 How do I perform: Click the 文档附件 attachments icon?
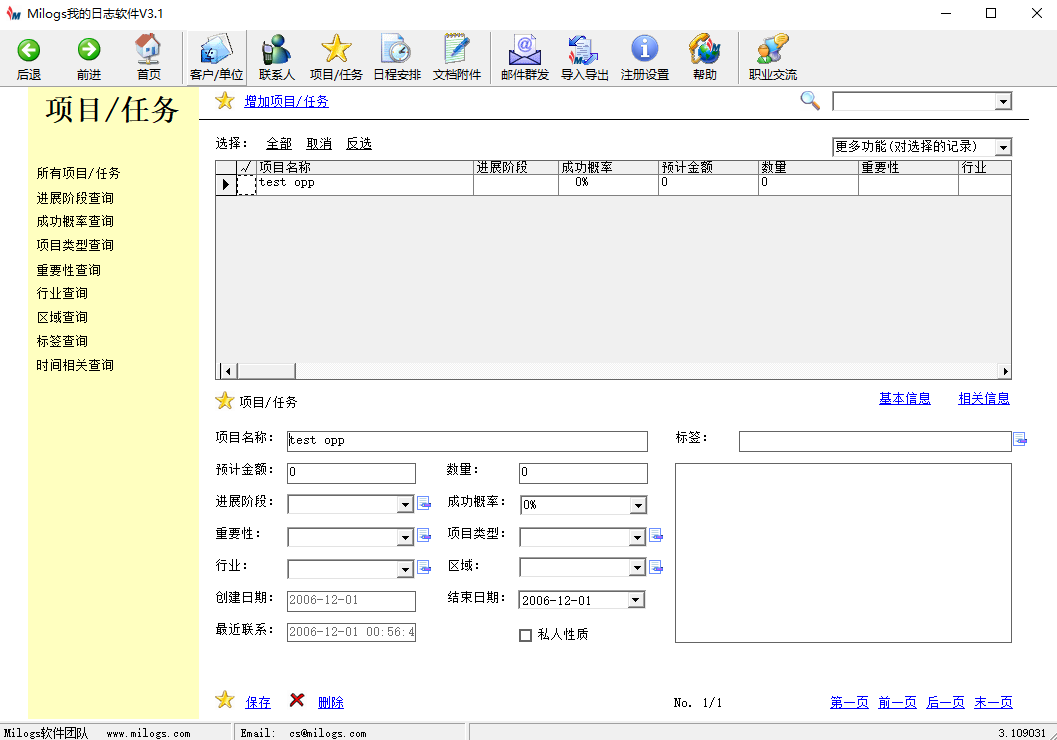point(457,57)
